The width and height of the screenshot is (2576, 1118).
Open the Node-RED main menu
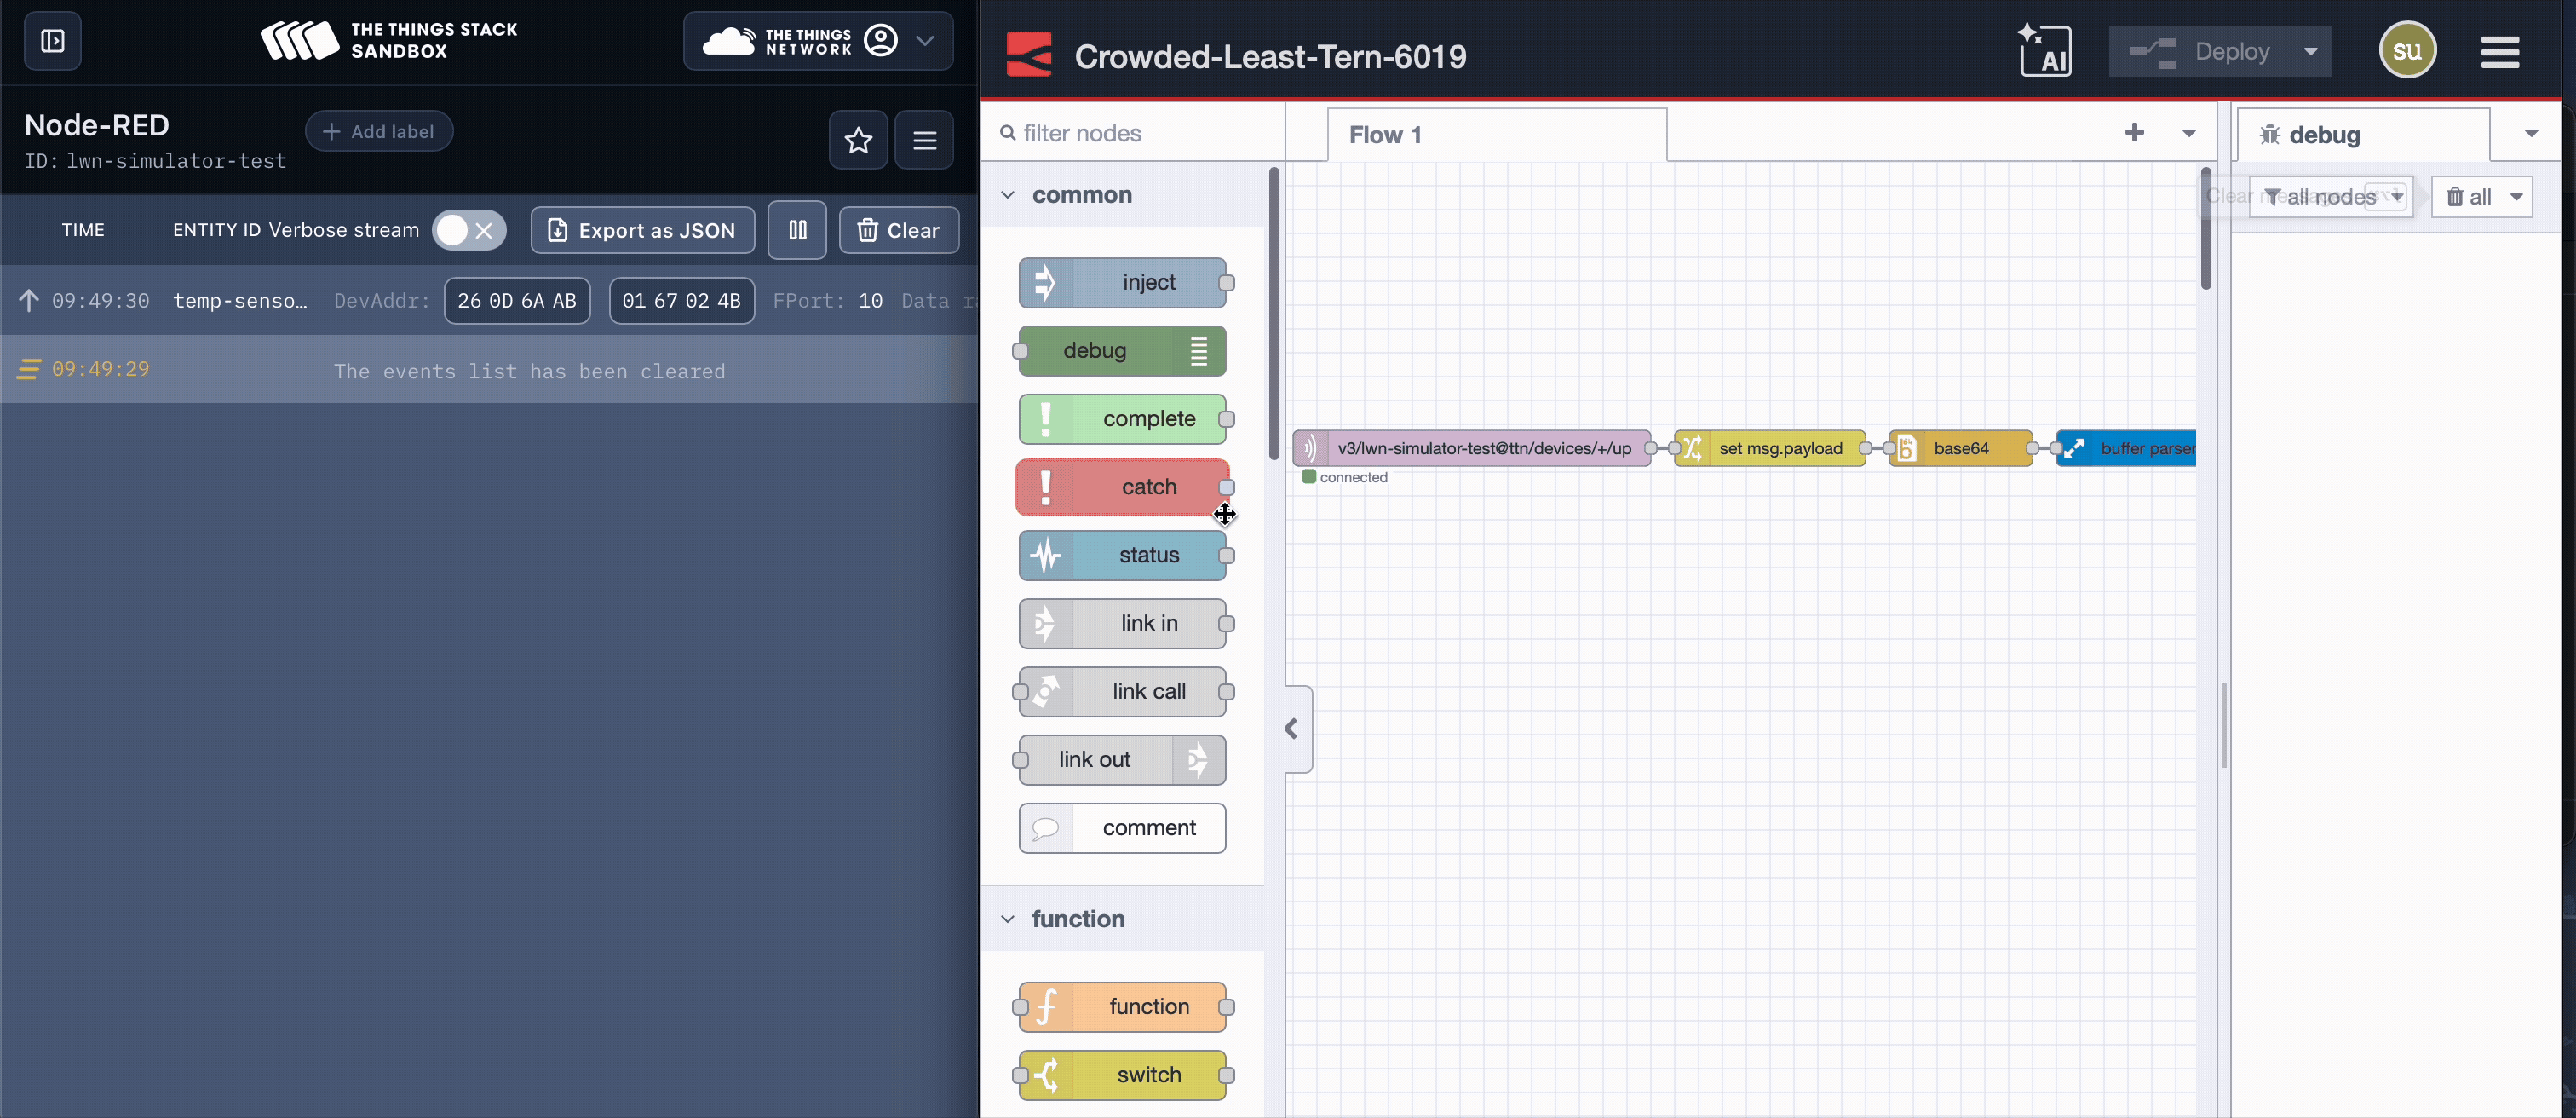click(x=2499, y=51)
